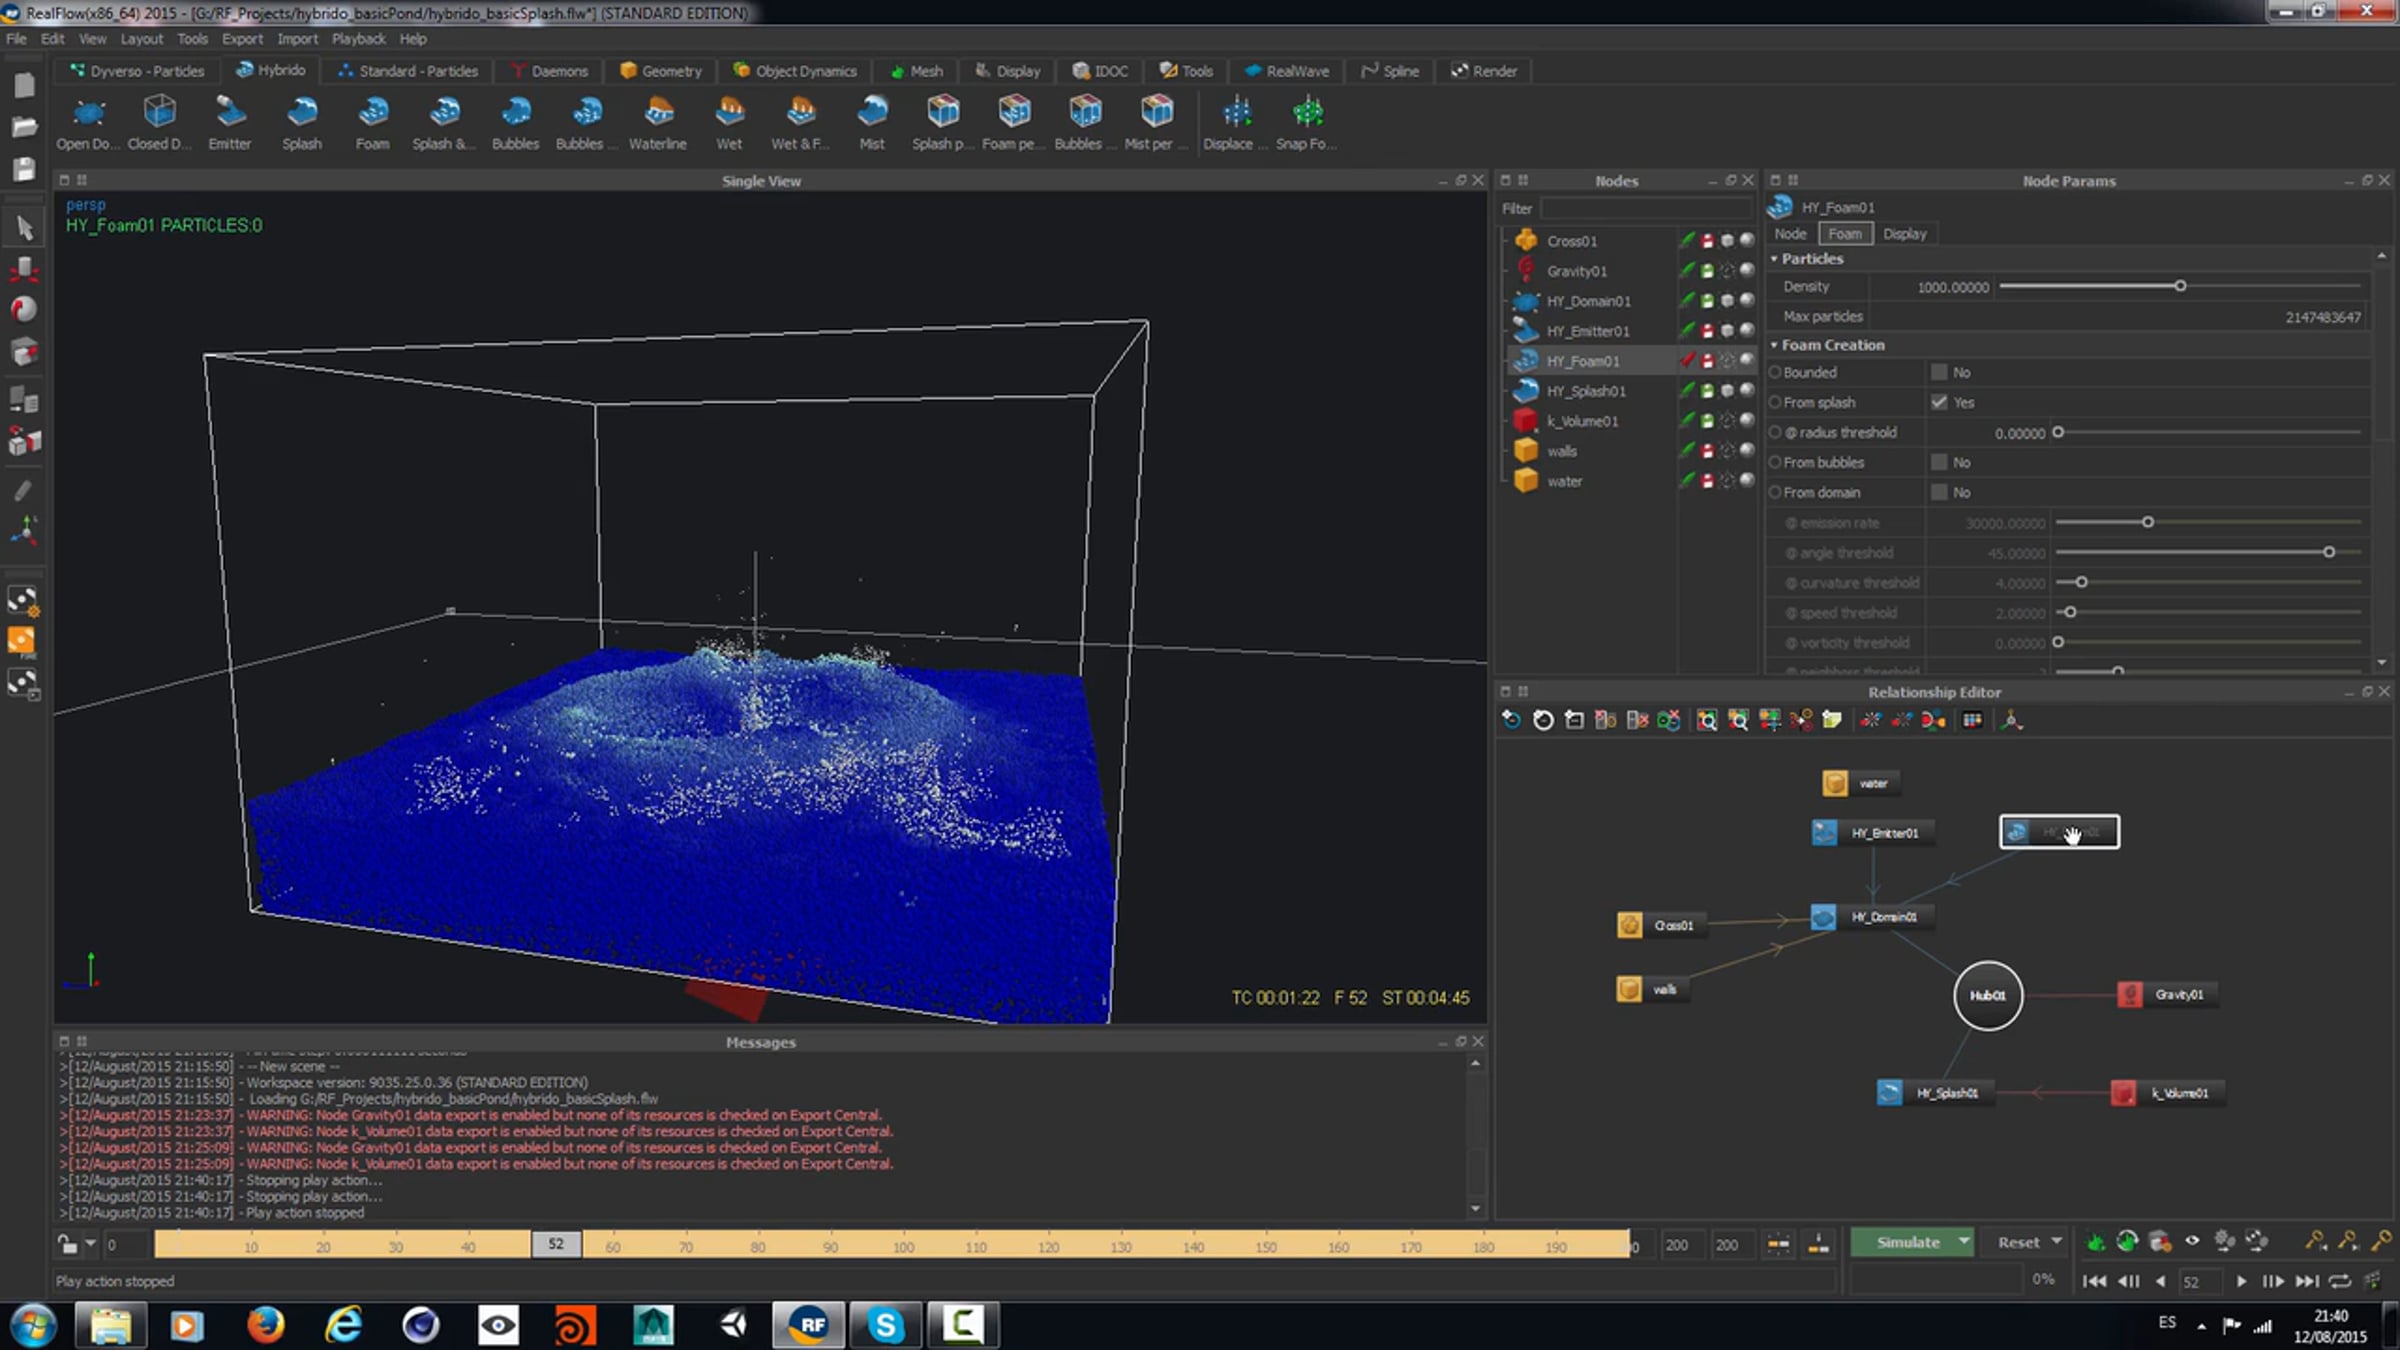Click the Snap Foam shelf icon
The width and height of the screenshot is (2400, 1350).
[1307, 122]
